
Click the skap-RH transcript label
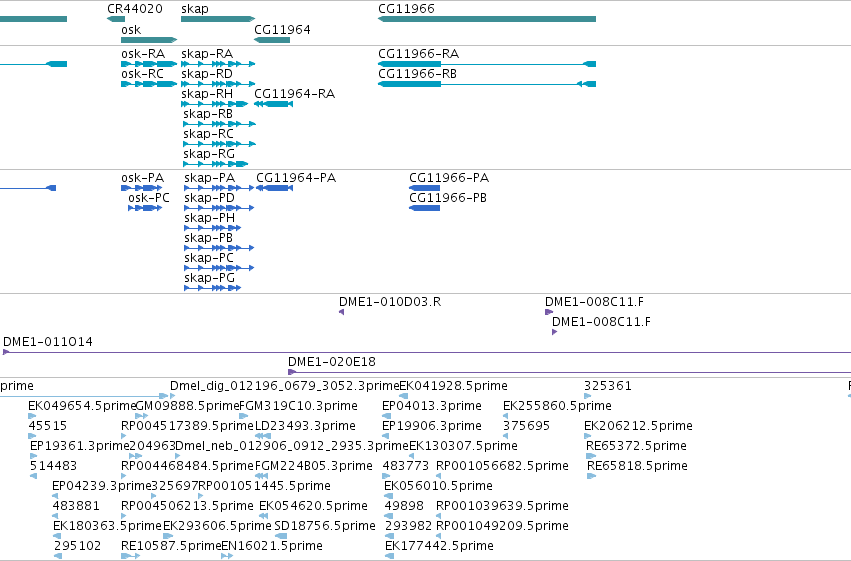[x=207, y=94]
